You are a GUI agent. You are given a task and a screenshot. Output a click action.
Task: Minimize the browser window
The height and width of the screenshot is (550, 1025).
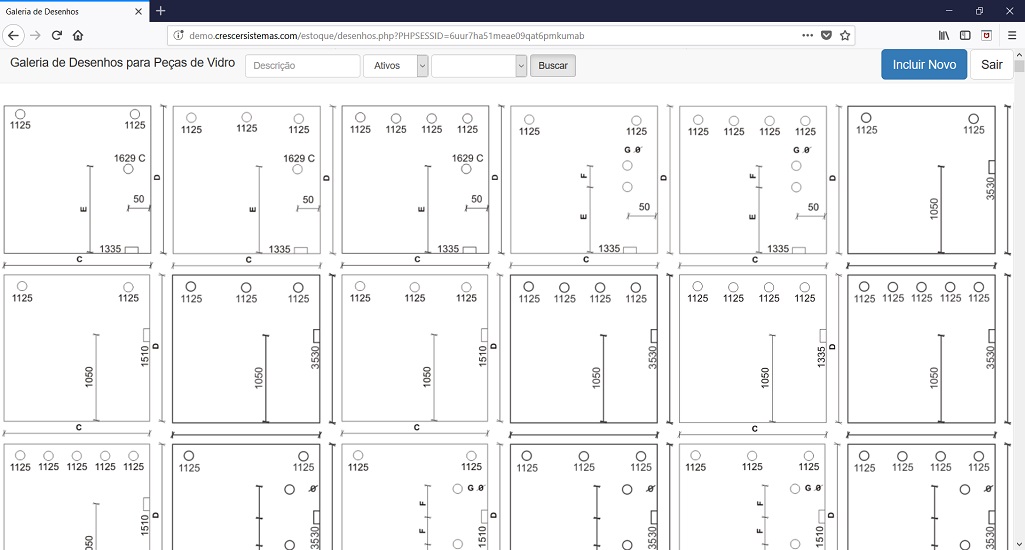tap(949, 11)
